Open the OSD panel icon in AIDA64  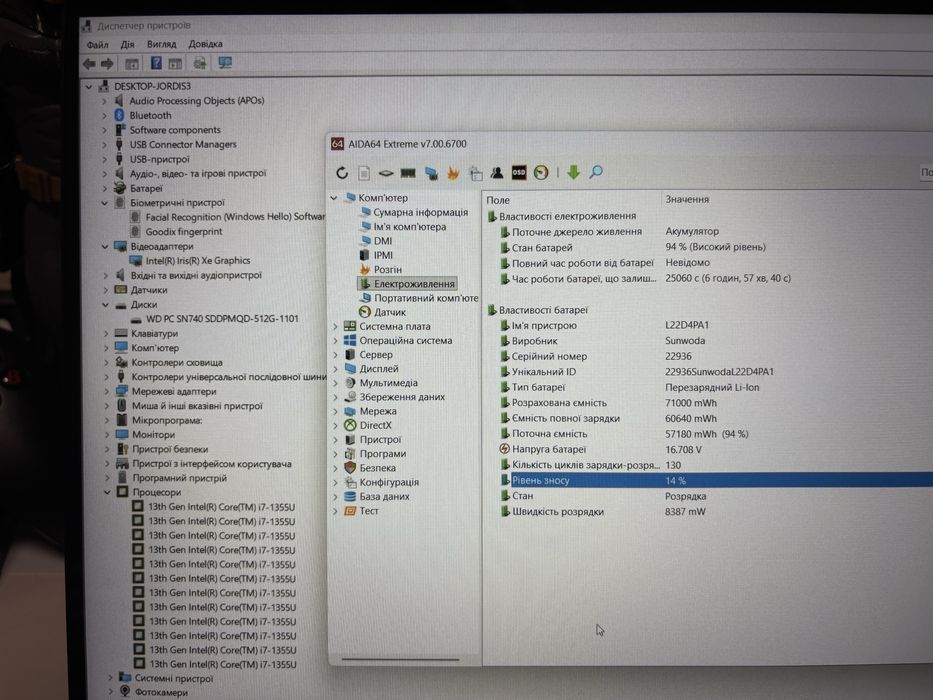coord(519,173)
